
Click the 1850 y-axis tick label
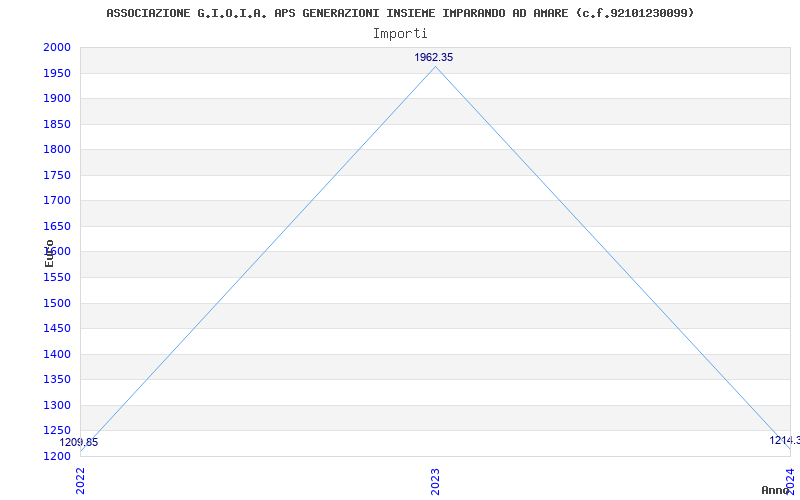point(57,124)
